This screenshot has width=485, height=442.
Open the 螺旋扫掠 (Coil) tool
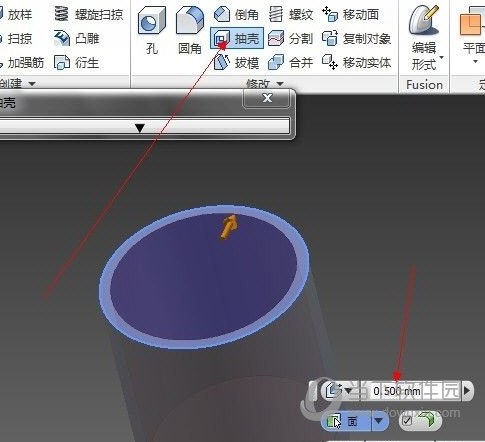pos(88,14)
